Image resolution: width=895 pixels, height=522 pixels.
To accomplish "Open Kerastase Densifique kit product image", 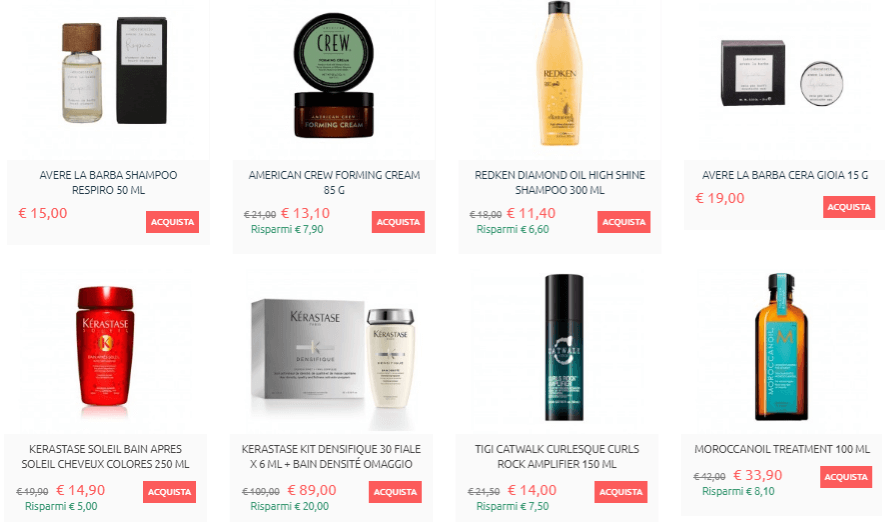I will pos(333,354).
